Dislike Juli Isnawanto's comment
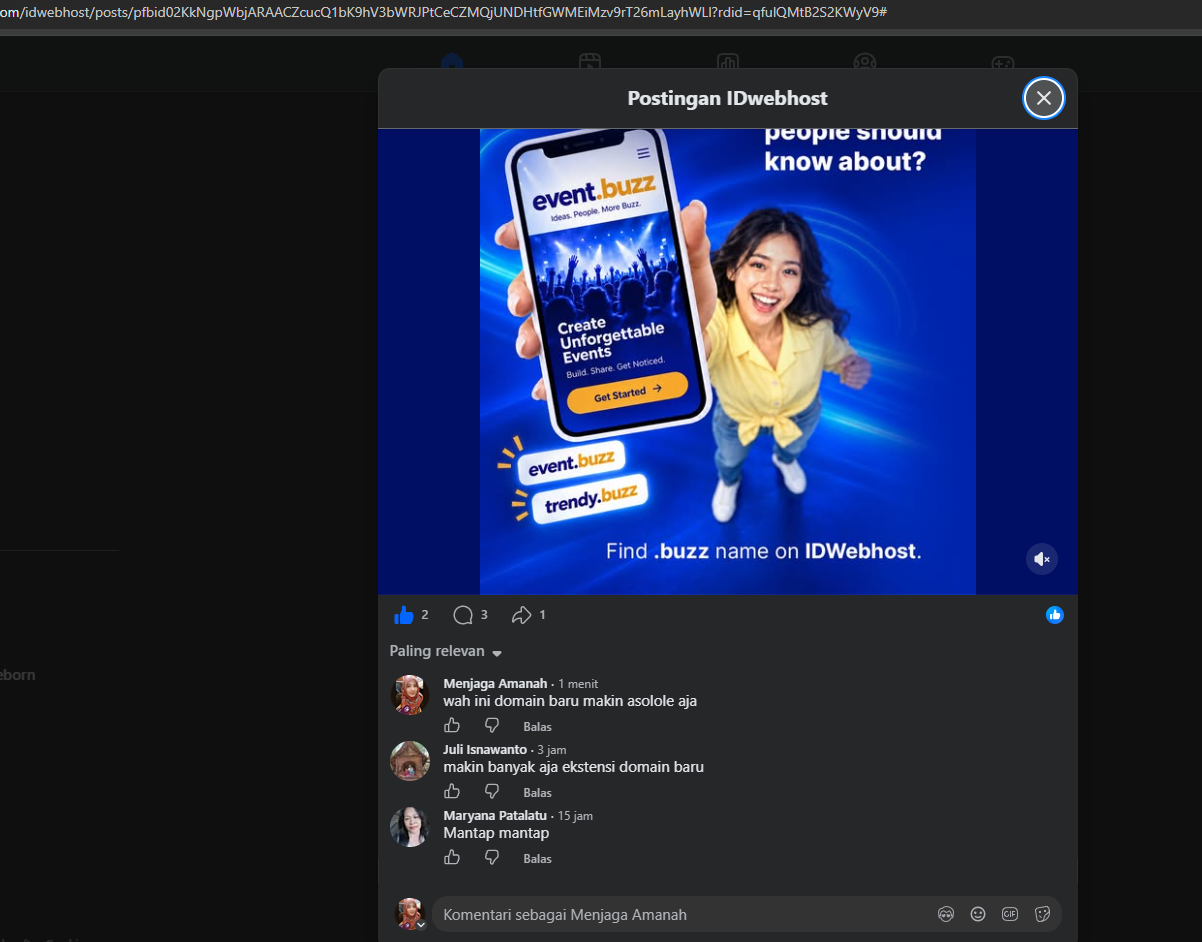 tap(491, 791)
